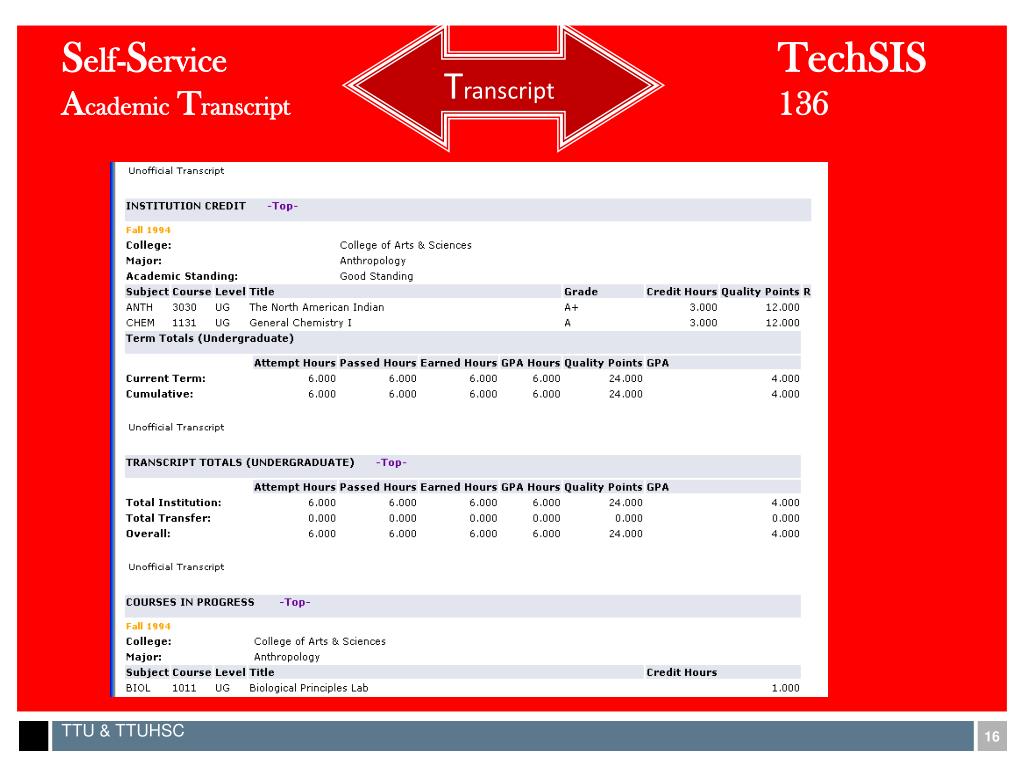Click course title Biological Principles Lab
This screenshot has width=1024, height=768.
[x=309, y=688]
